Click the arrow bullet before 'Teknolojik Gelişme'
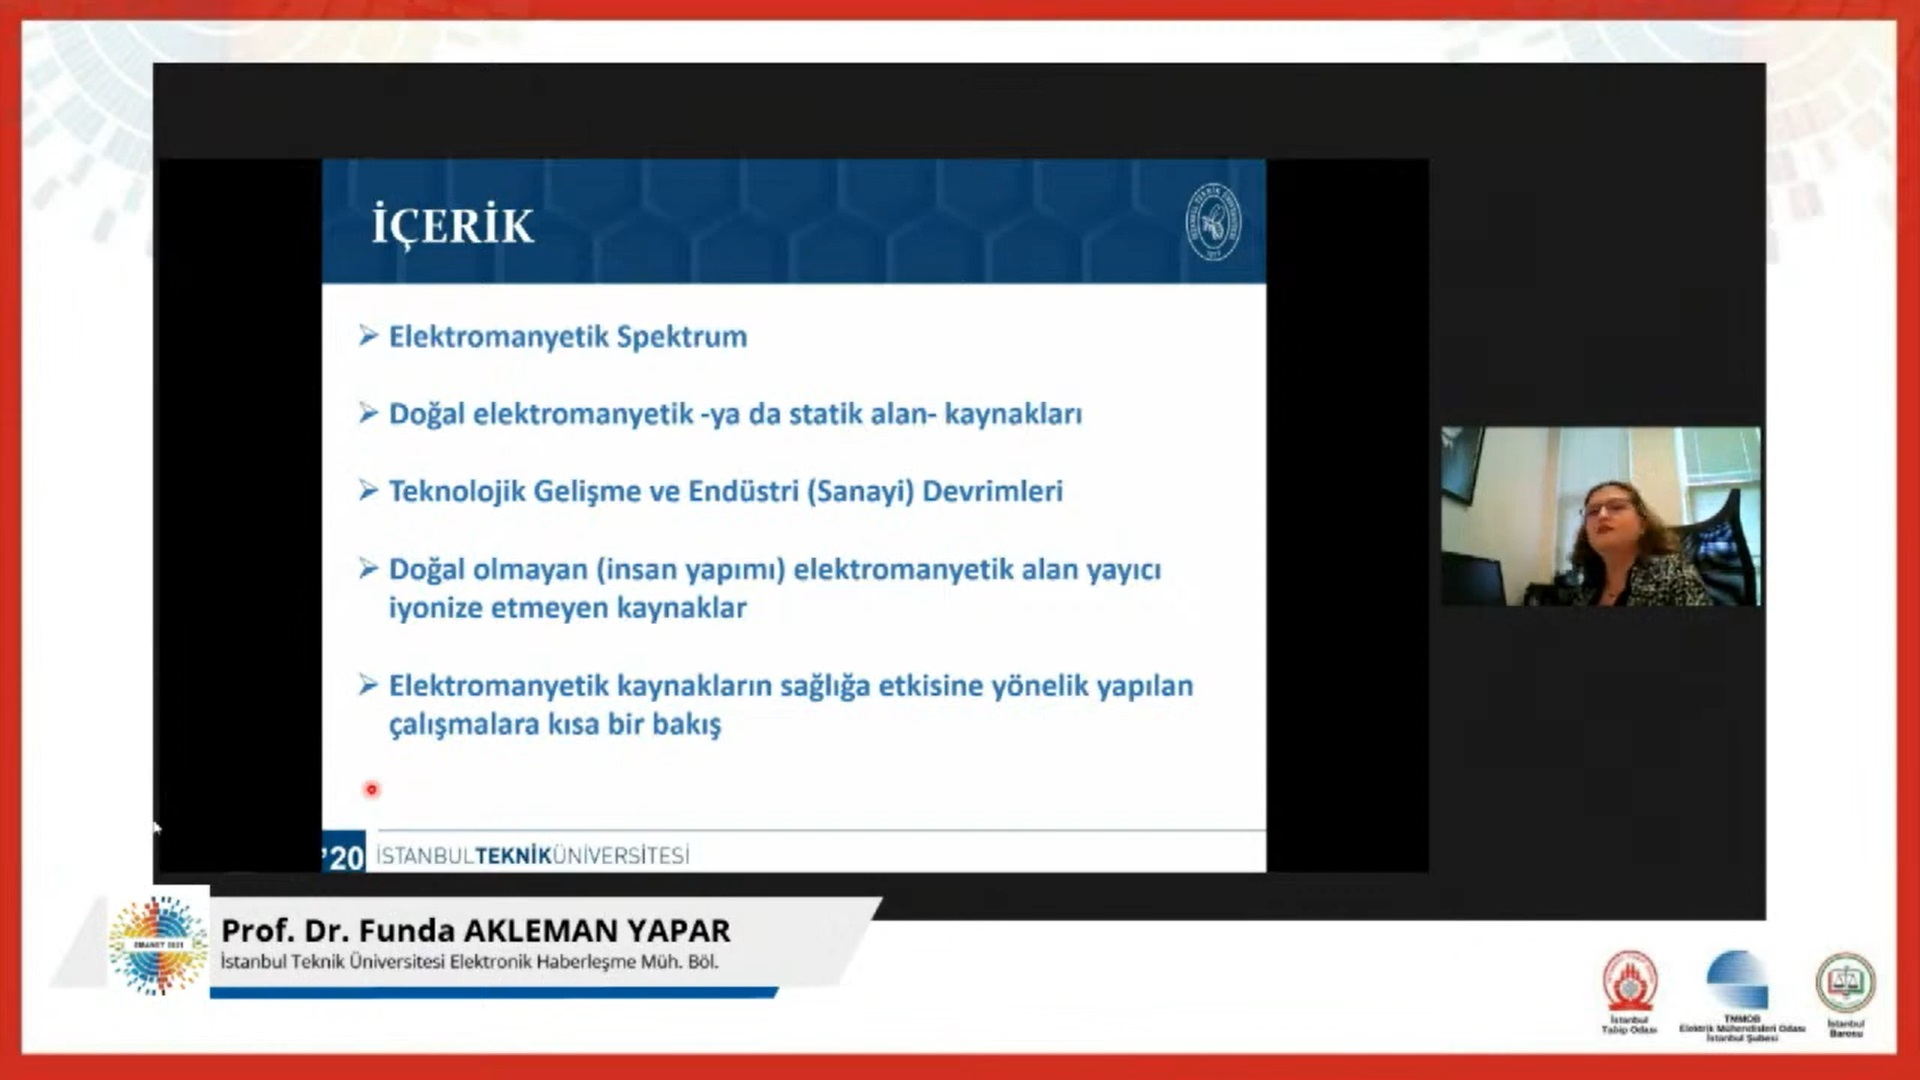1920x1080 pixels. coord(368,490)
